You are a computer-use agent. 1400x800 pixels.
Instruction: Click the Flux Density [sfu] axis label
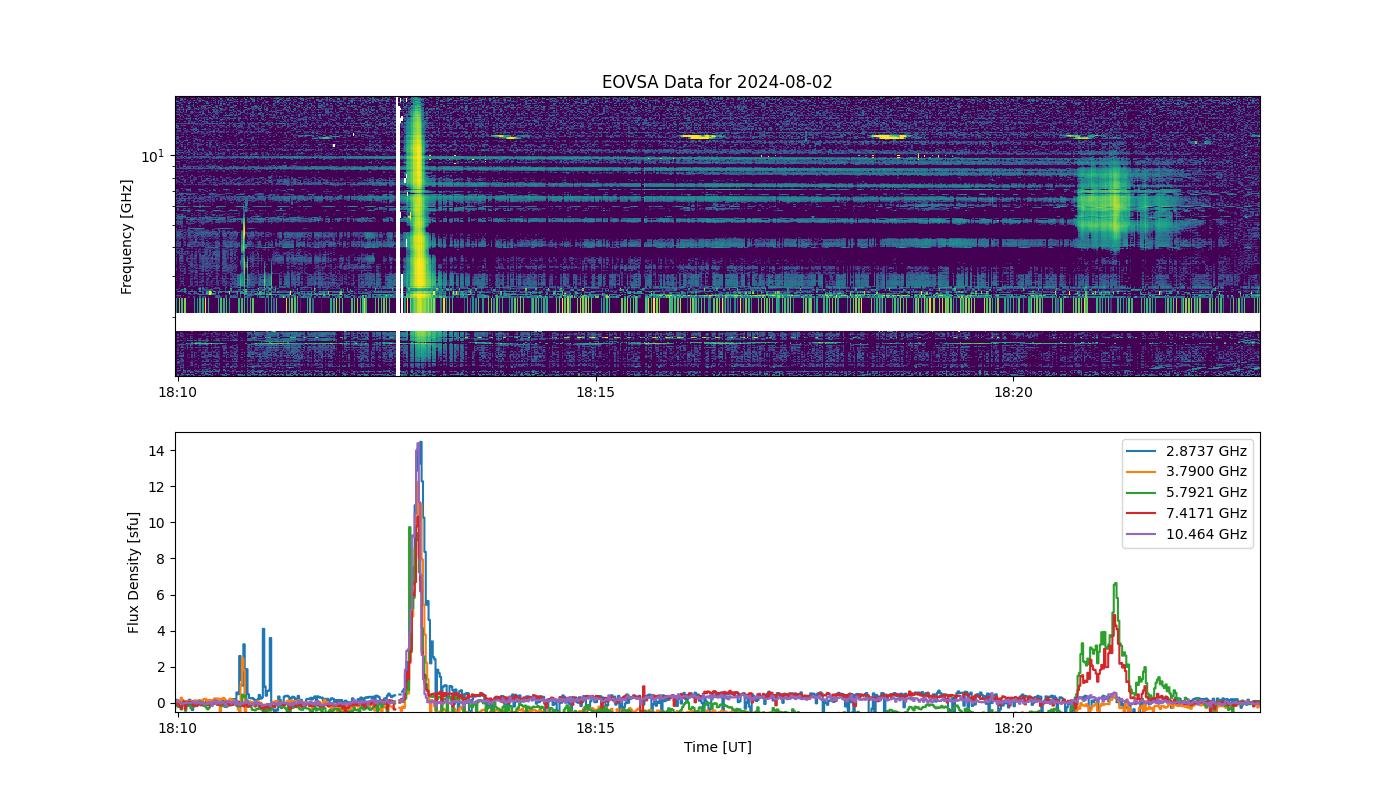[x=134, y=572]
